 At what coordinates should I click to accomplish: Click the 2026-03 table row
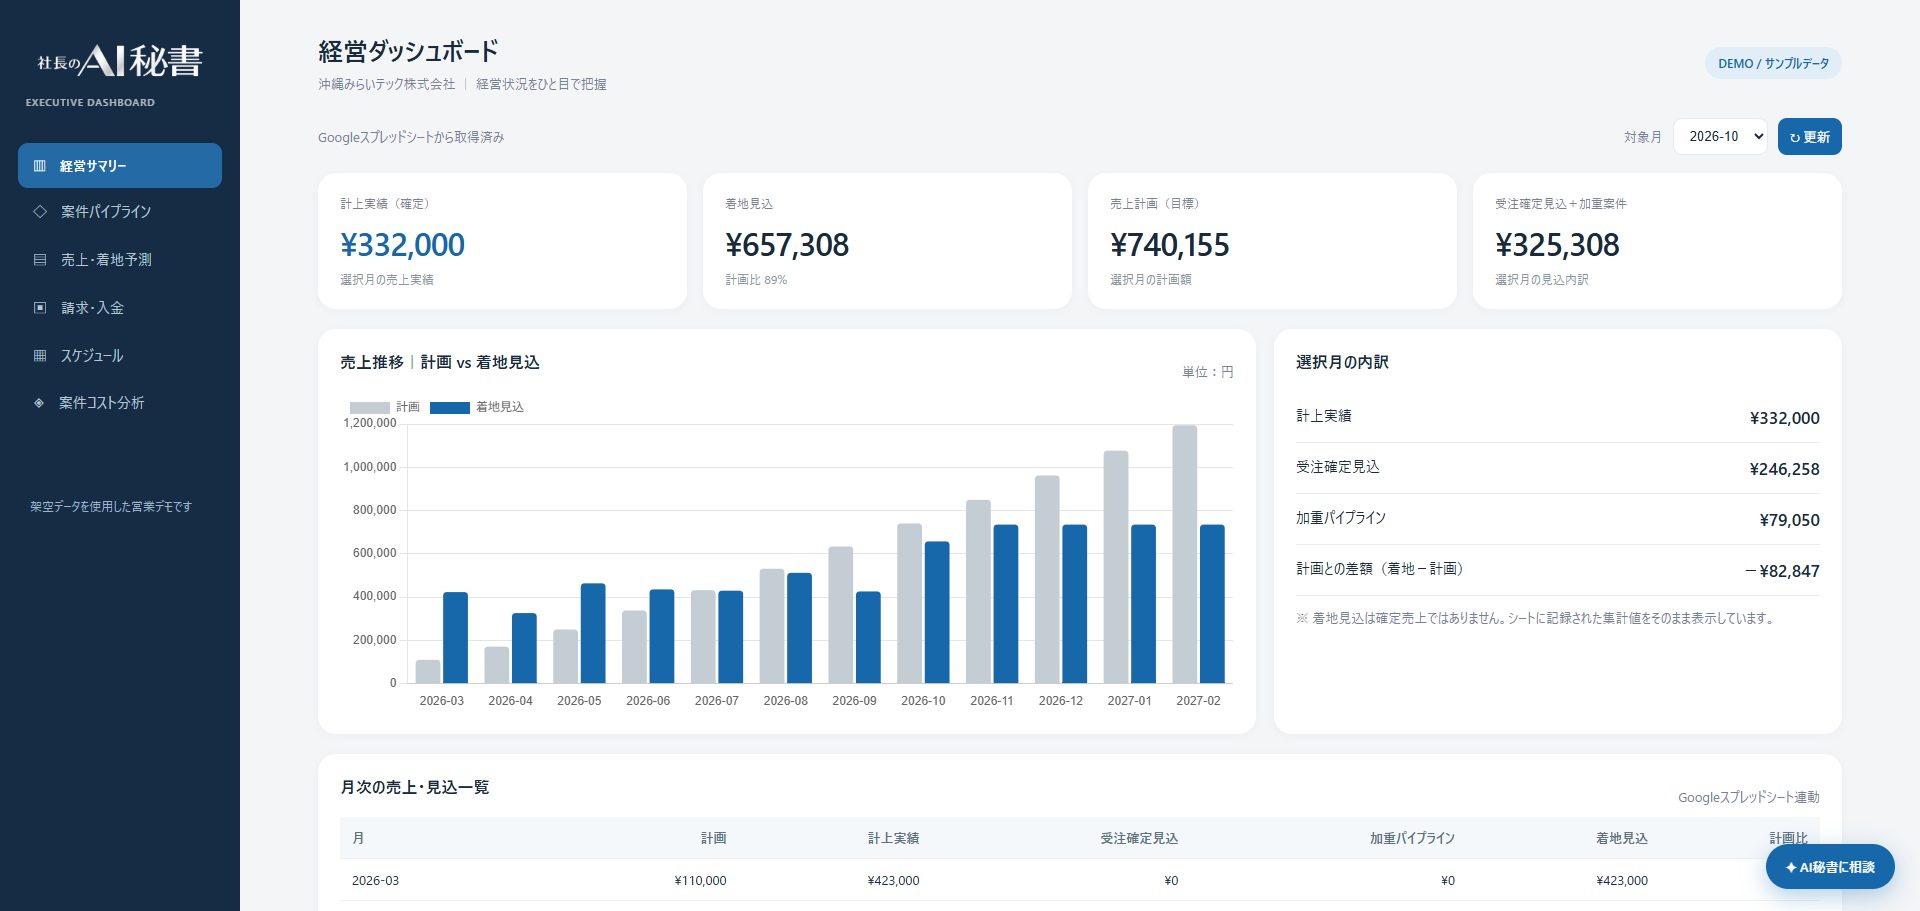pyautogui.click(x=1080, y=881)
